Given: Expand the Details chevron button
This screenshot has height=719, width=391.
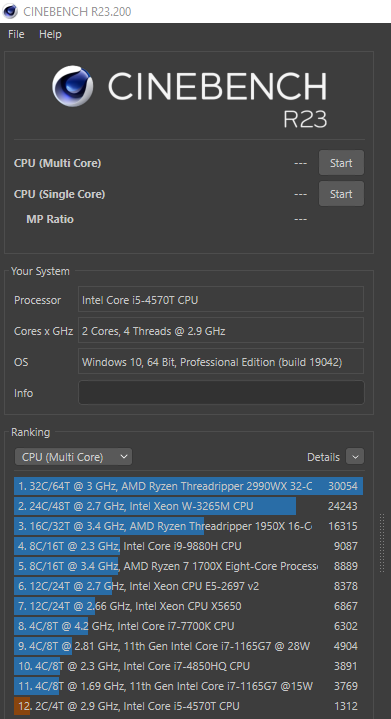Looking at the screenshot, I should [355, 457].
